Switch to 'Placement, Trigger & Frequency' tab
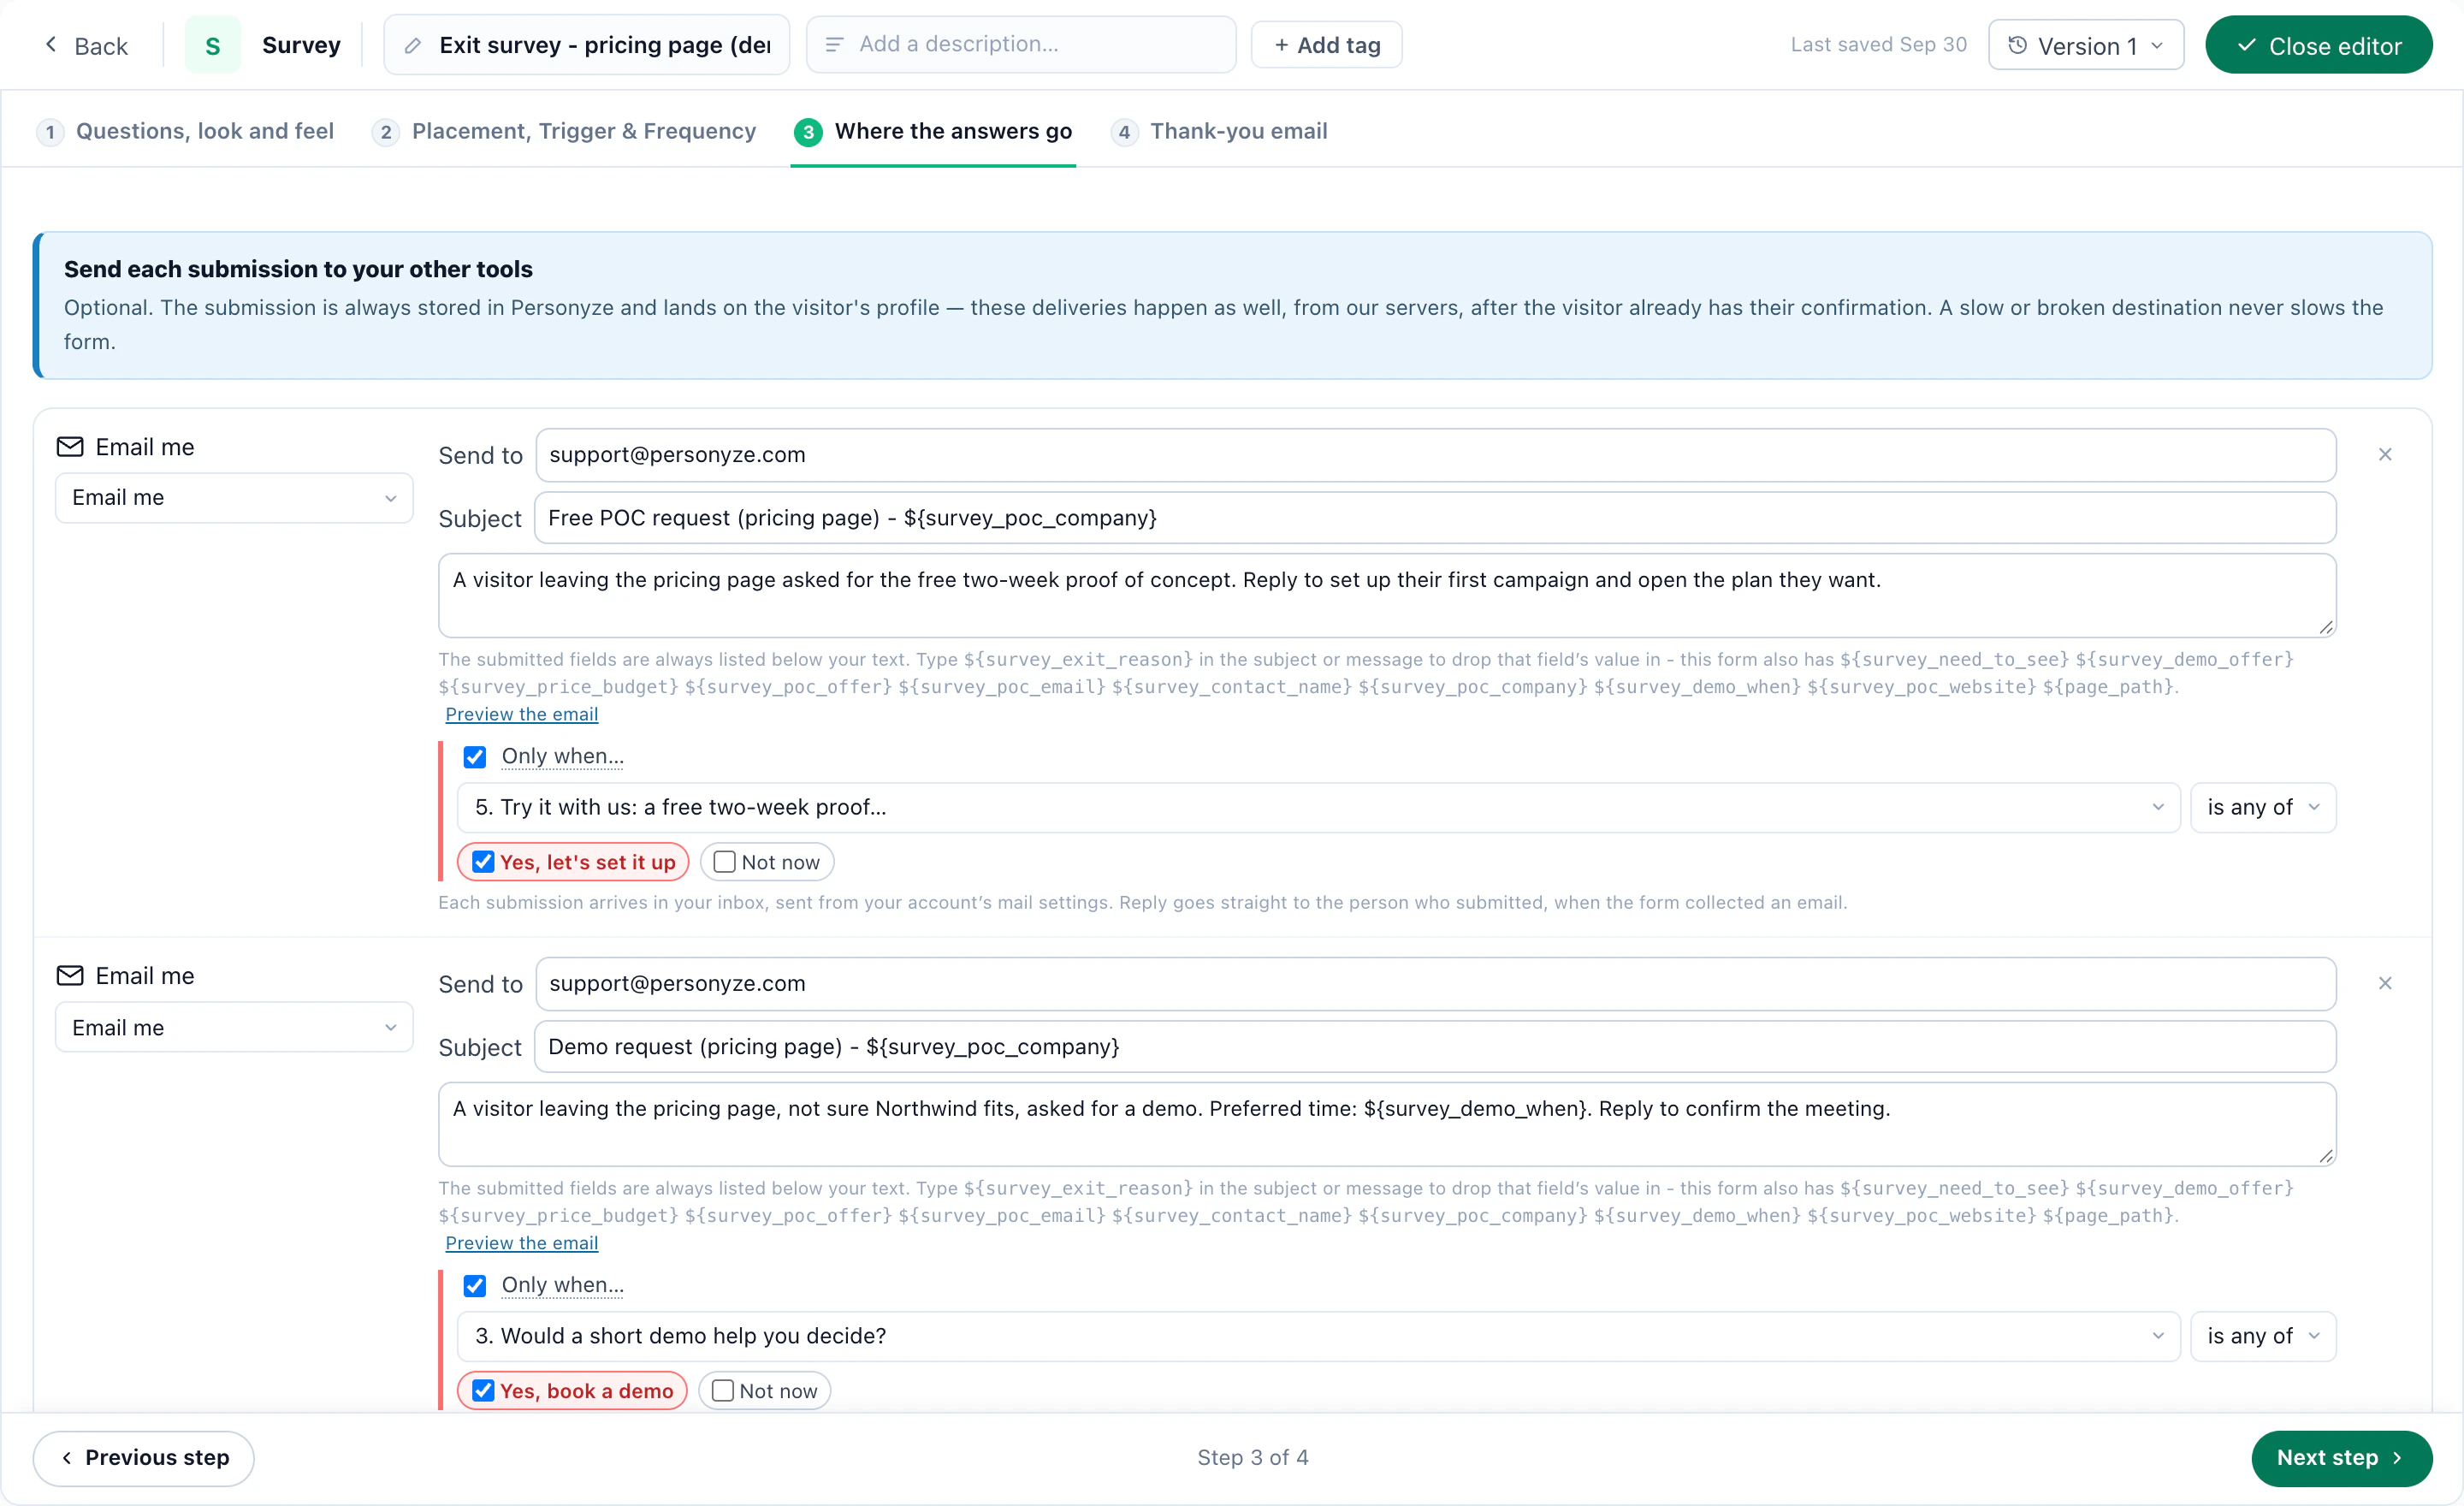2464x1506 pixels. (564, 132)
